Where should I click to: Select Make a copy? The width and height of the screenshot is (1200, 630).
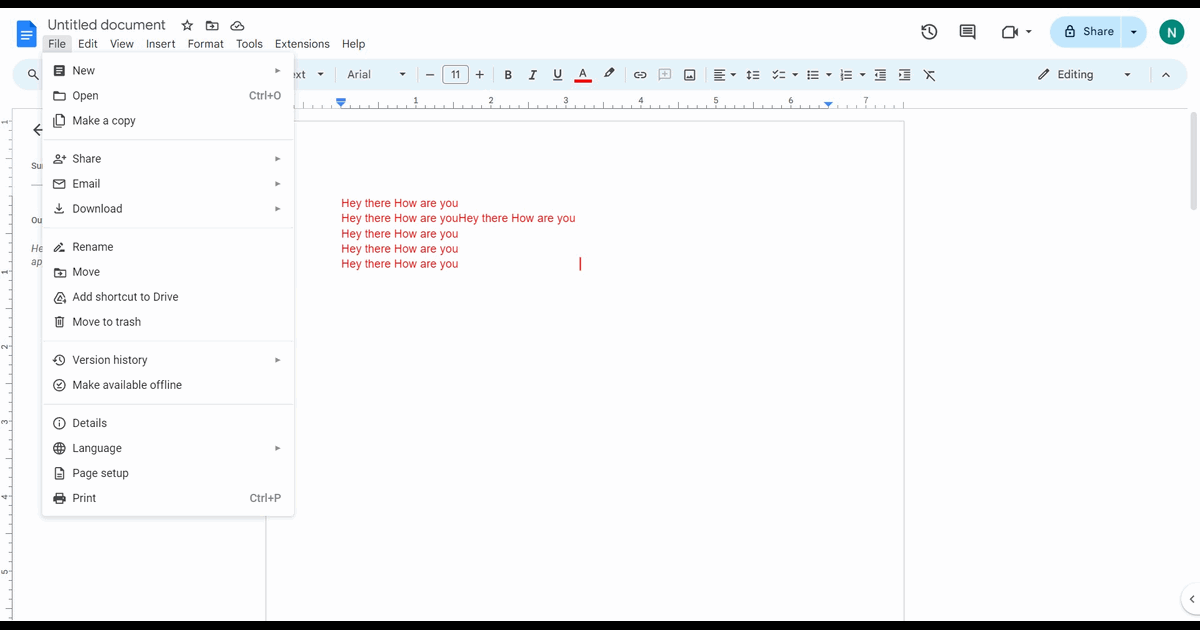(168, 121)
